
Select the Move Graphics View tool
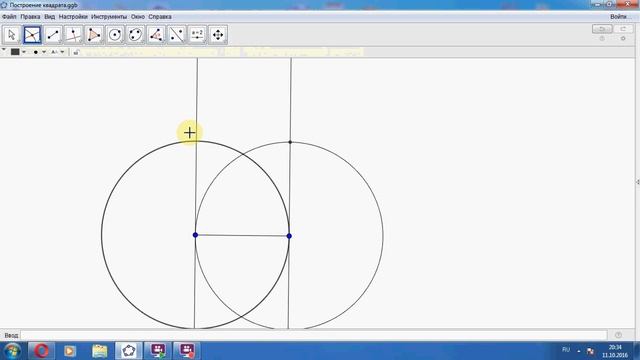coord(218,35)
